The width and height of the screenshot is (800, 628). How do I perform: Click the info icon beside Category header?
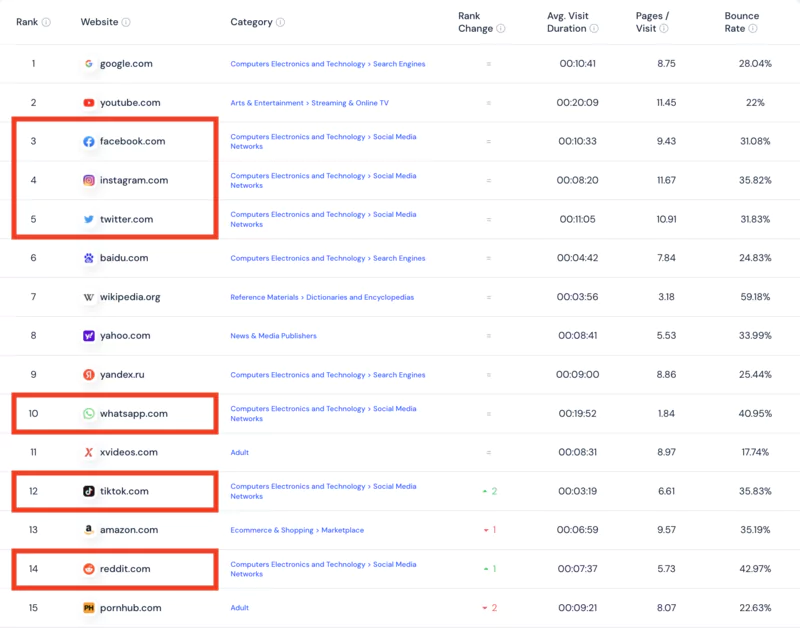(x=280, y=22)
